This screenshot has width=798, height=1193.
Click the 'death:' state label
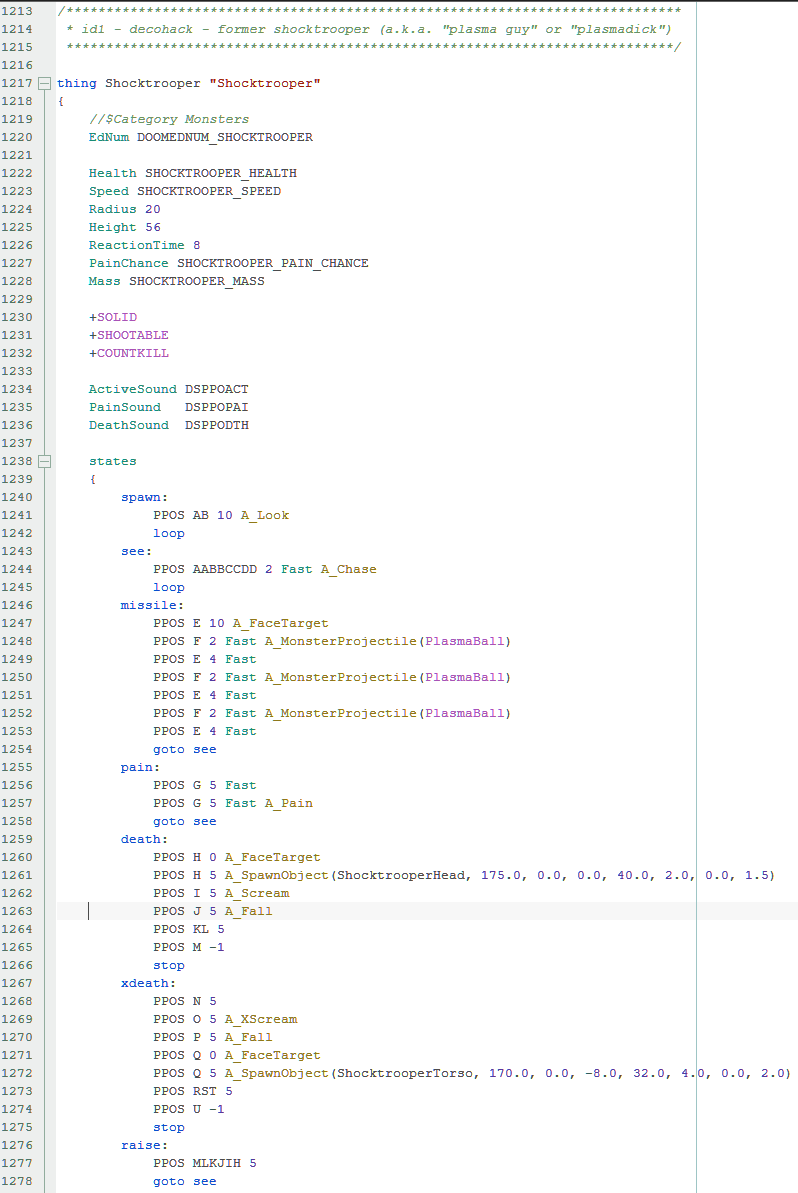(145, 839)
